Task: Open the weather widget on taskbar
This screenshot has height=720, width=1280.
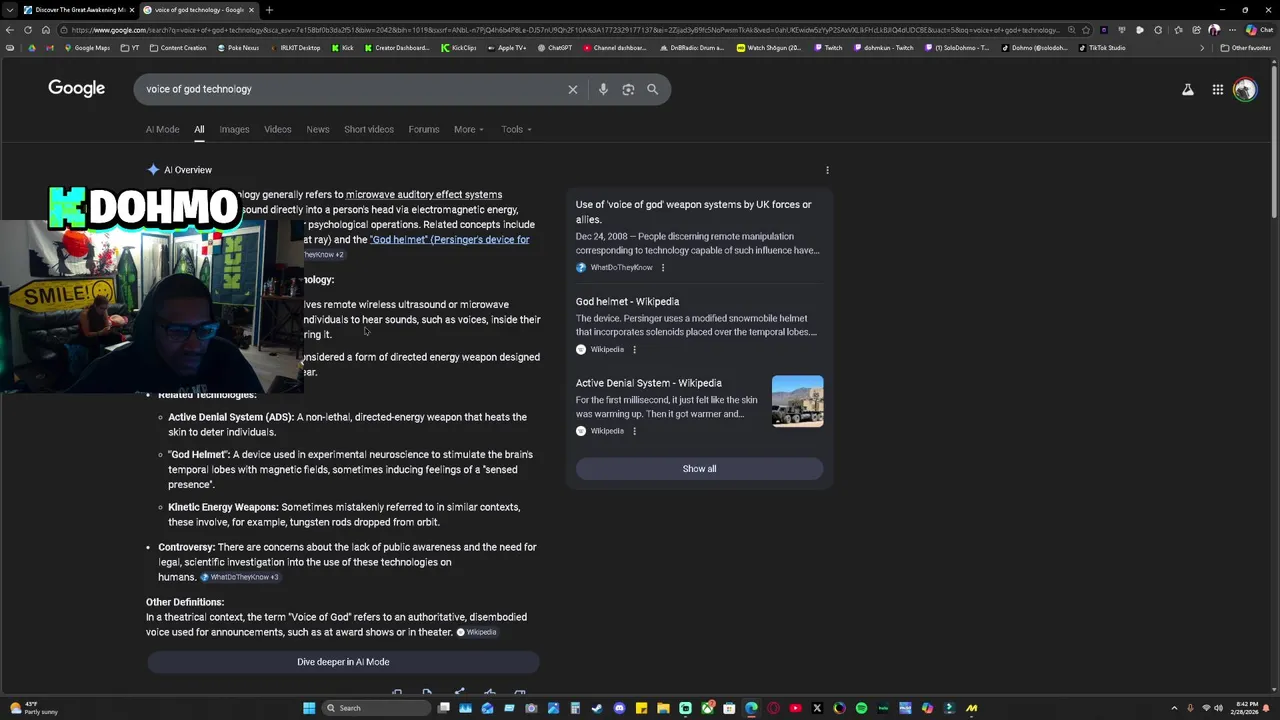Action: click(34, 708)
